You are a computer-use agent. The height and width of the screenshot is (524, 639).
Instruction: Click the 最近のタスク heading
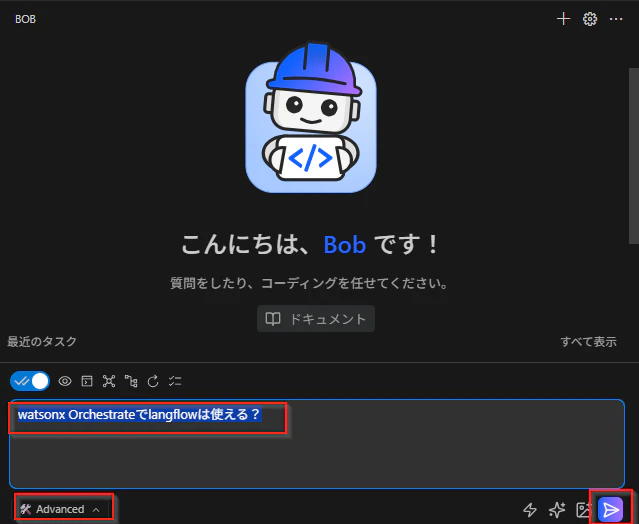[x=42, y=341]
